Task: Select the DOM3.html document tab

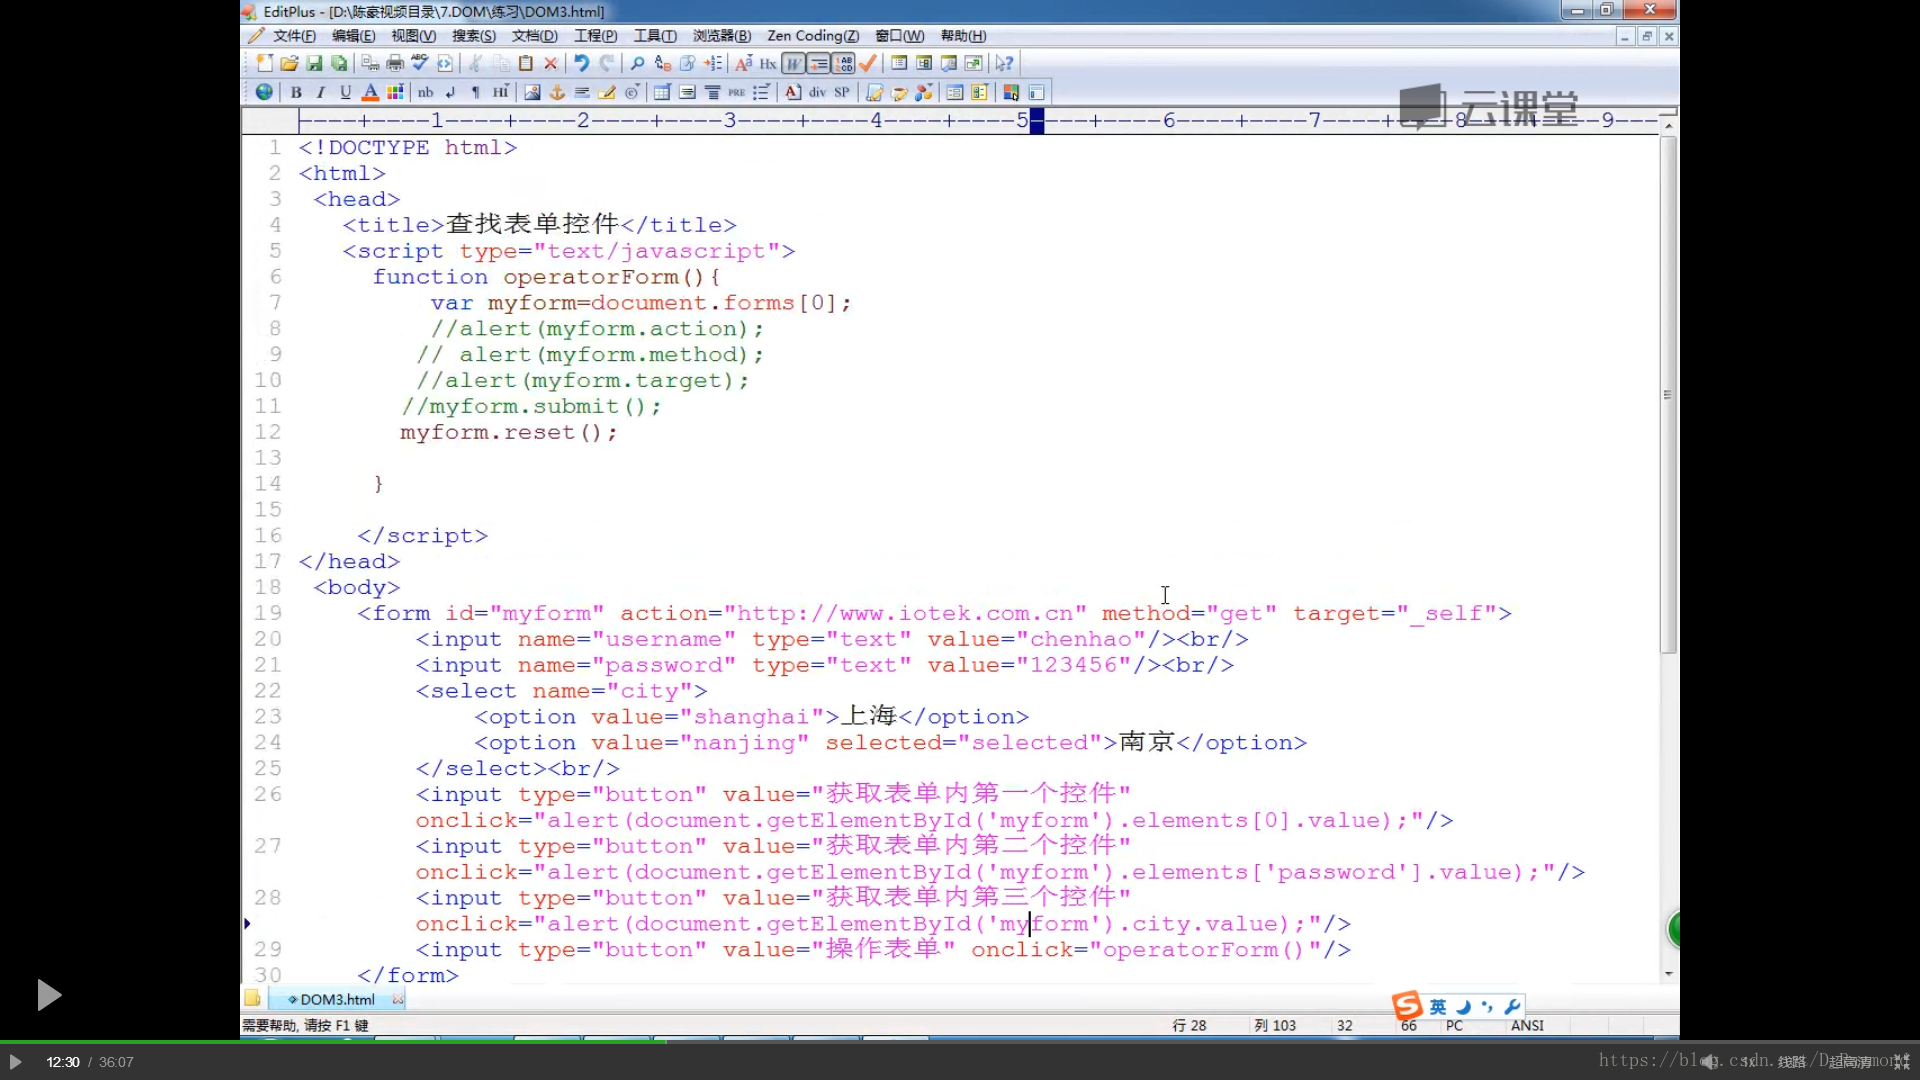Action: point(336,999)
